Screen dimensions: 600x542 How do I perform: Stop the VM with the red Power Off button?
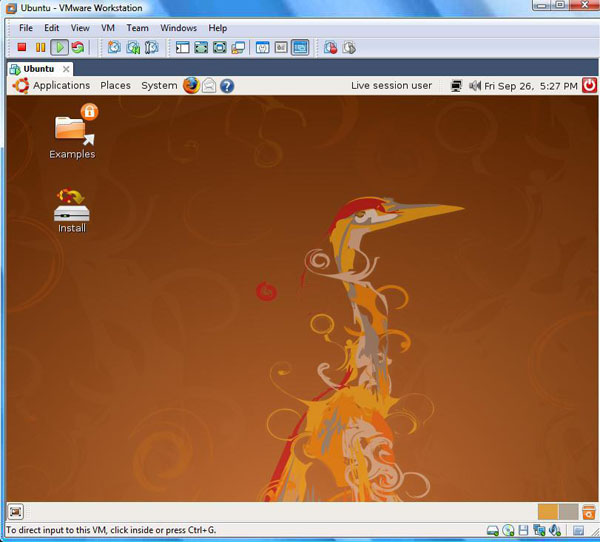22,47
